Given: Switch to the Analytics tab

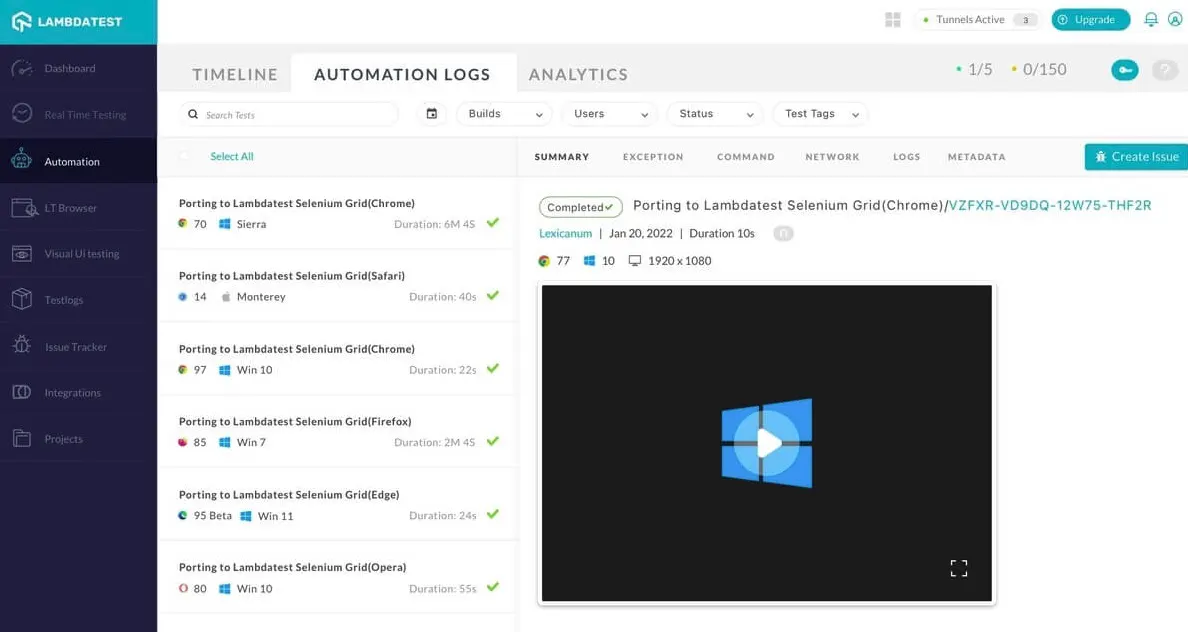Looking at the screenshot, I should tap(578, 74).
